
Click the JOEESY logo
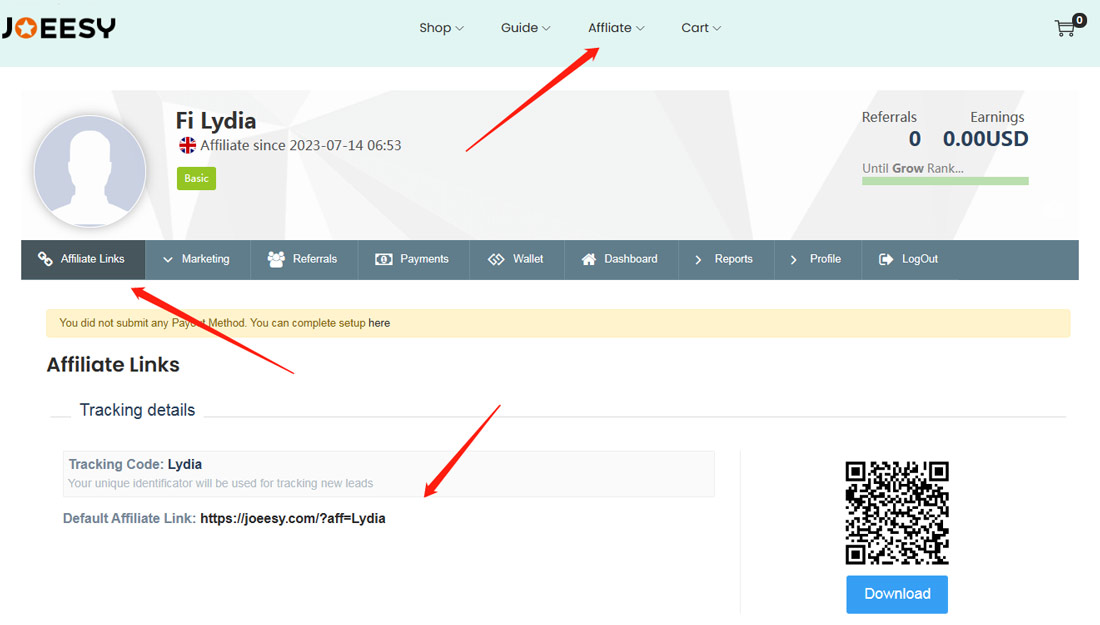(59, 28)
